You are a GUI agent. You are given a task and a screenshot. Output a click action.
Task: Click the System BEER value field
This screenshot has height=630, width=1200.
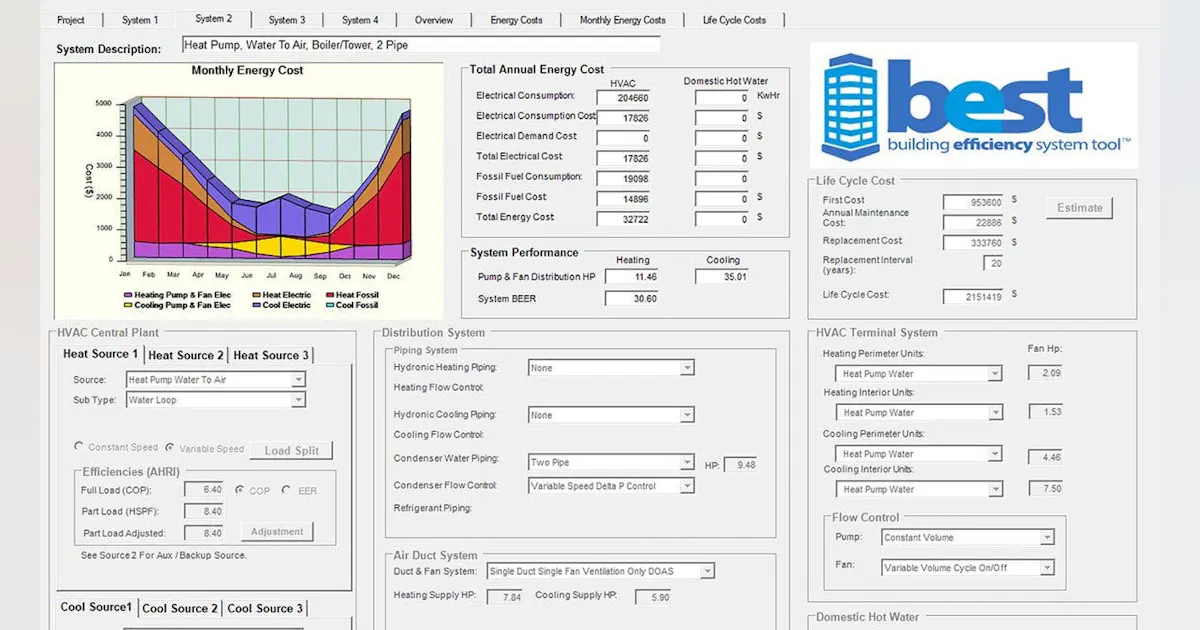click(632, 298)
